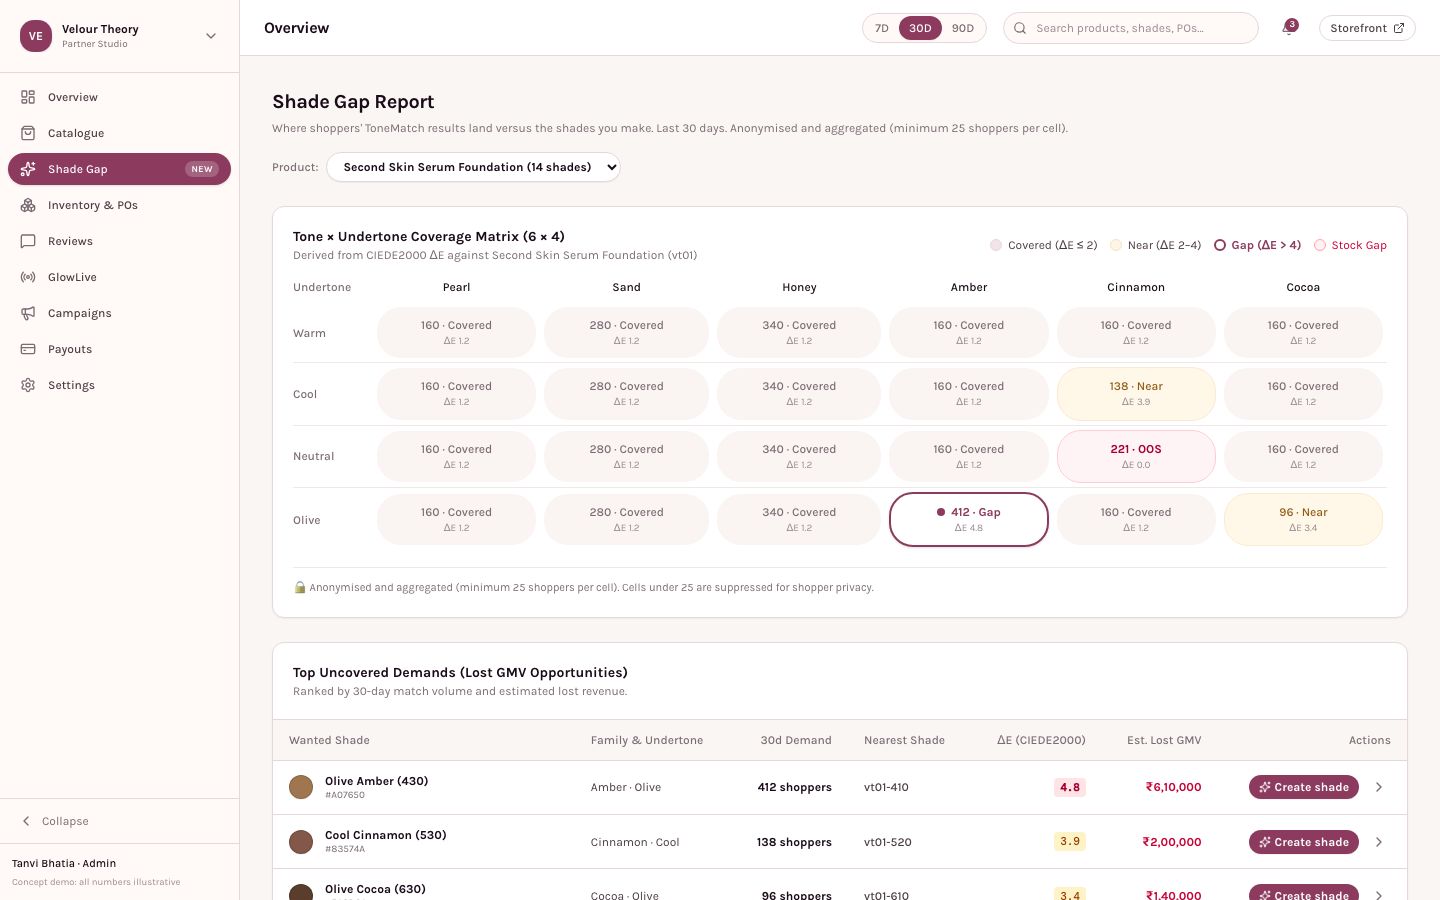This screenshot has height=900, width=1440.
Task: Select the Neutral Cinnamon 221 OOS cell
Action: coord(1136,456)
